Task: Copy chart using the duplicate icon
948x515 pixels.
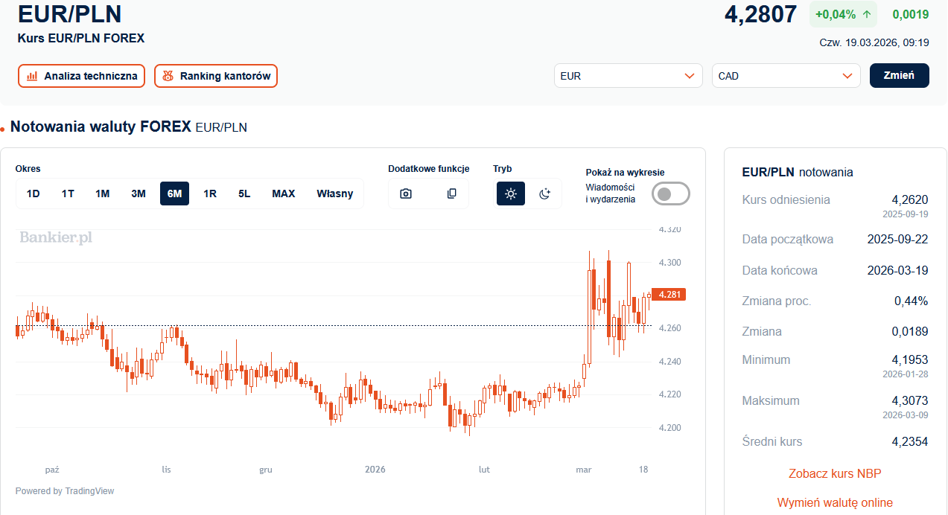Action: pos(452,193)
